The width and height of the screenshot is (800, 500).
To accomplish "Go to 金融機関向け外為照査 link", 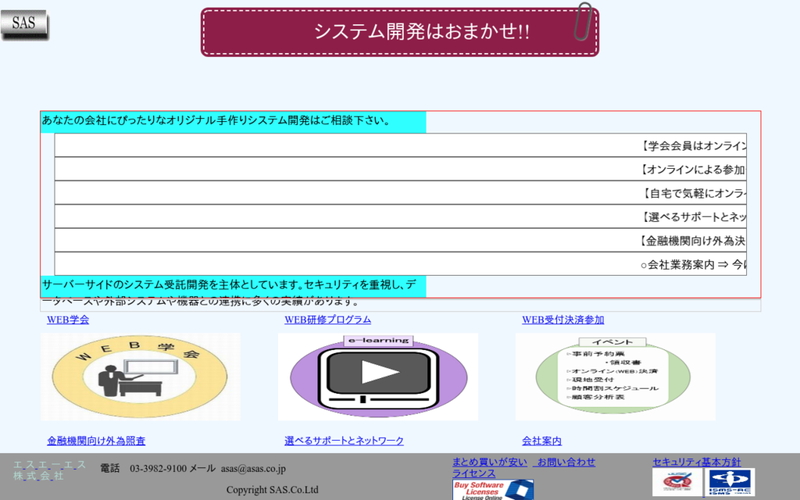I will pos(96,441).
